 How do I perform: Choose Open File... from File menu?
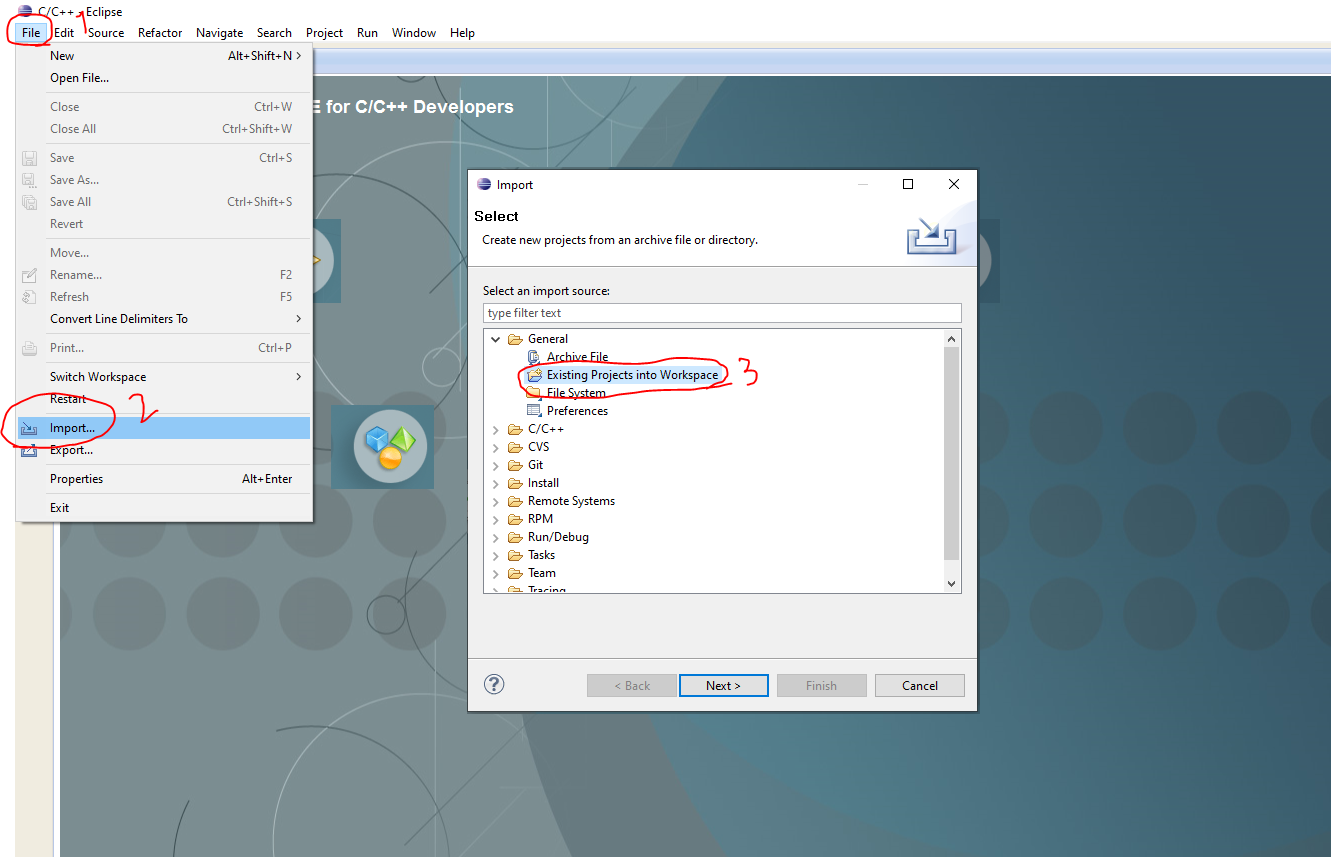pos(164,78)
